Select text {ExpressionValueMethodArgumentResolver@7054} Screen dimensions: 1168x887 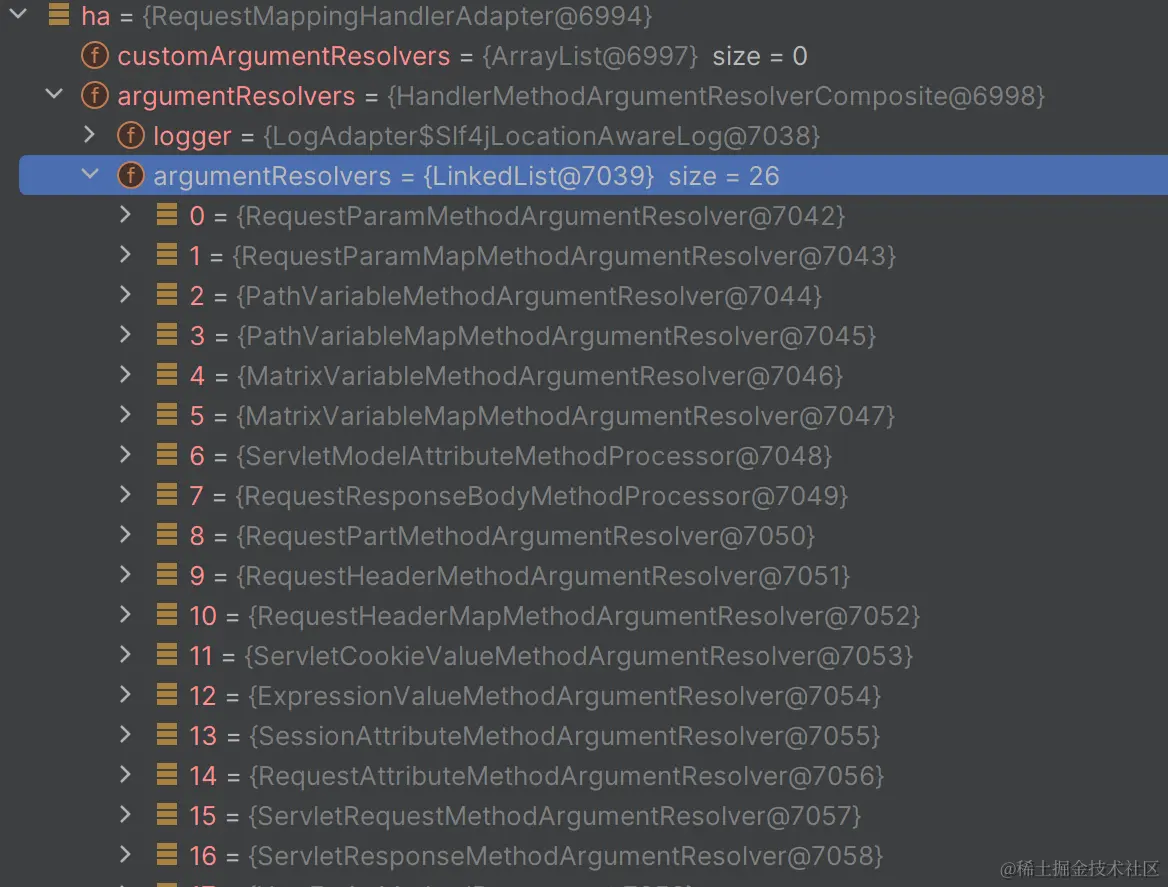click(x=565, y=696)
